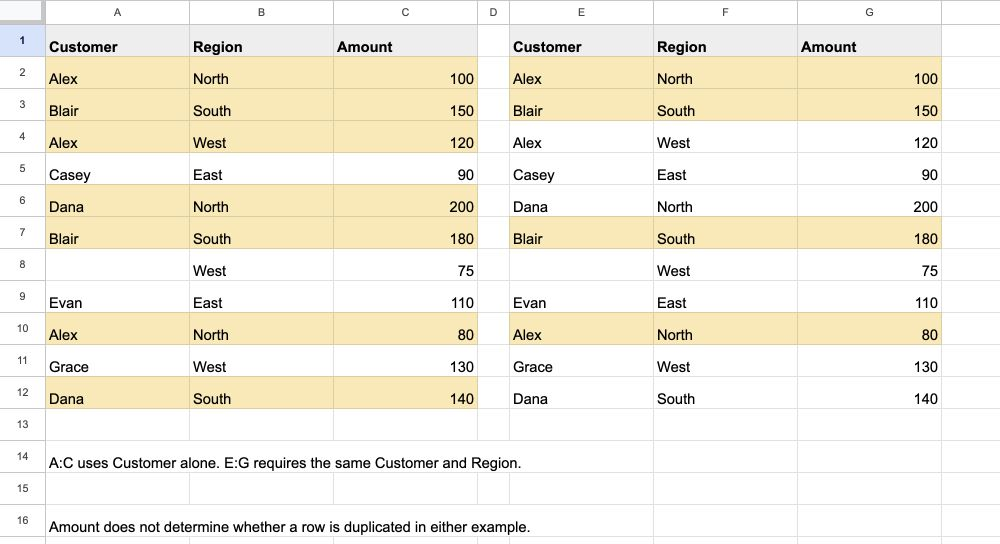The height and width of the screenshot is (544, 1000).
Task: Select column B header
Action: [x=261, y=12]
